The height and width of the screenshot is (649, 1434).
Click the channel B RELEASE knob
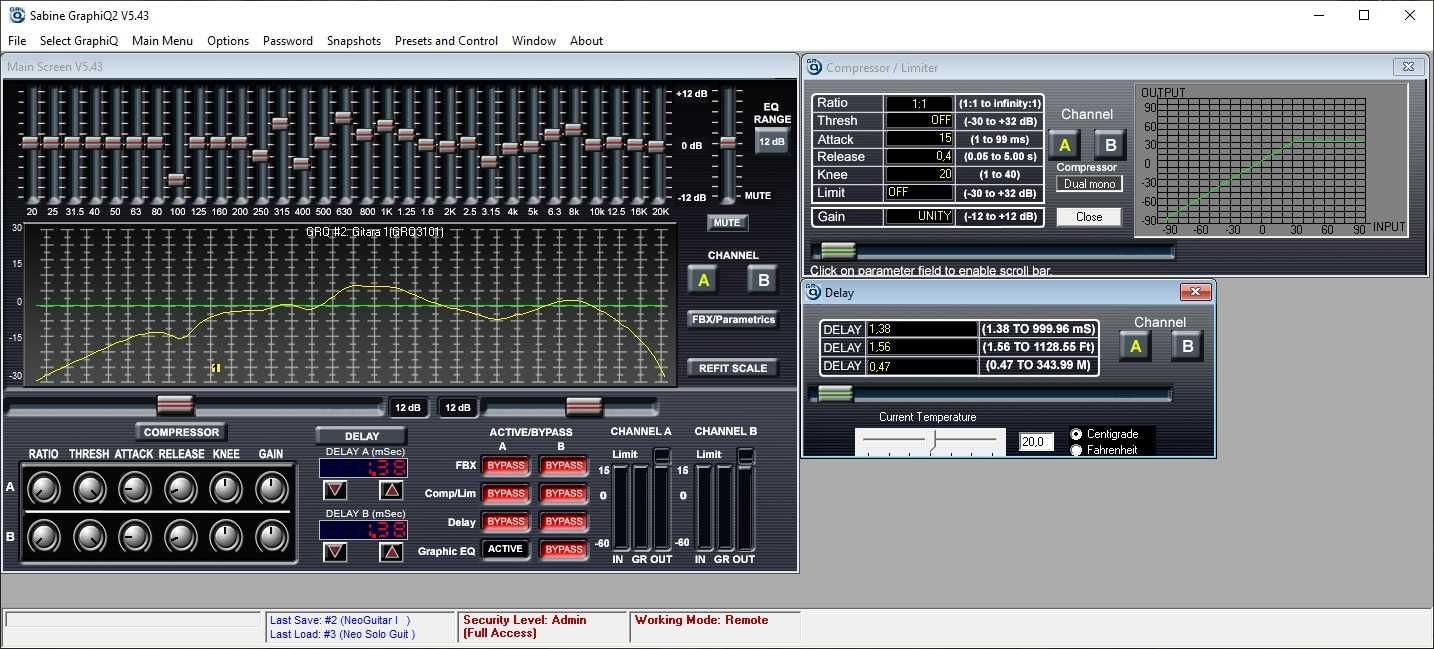[181, 537]
